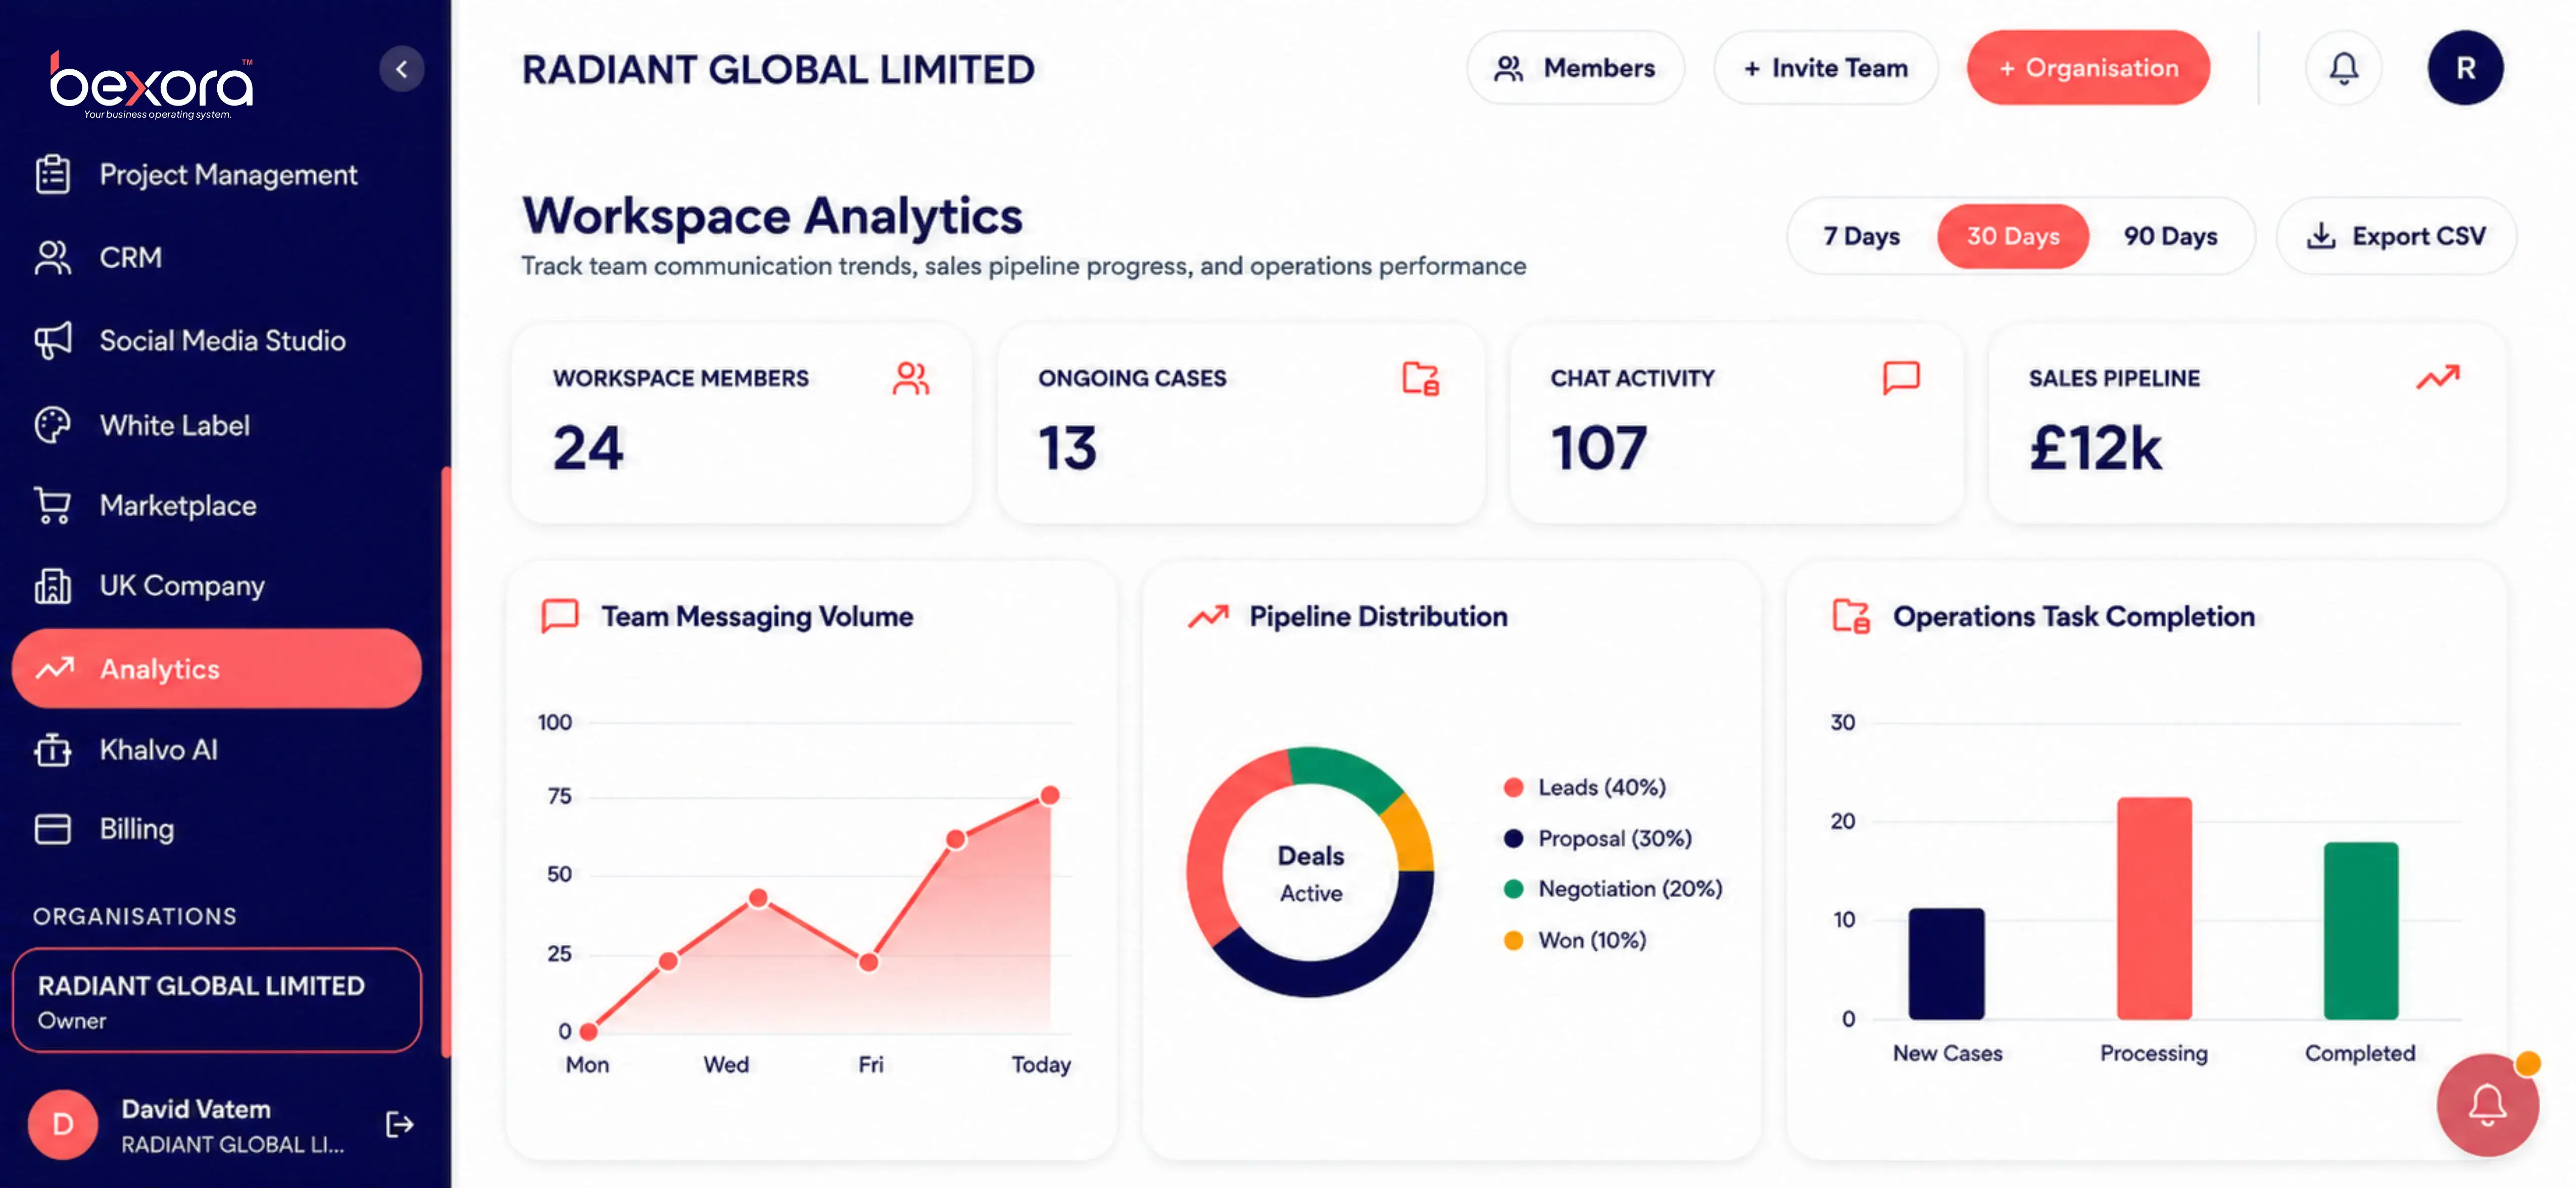
Task: Open notifications bell in the header
Action: click(x=2344, y=68)
